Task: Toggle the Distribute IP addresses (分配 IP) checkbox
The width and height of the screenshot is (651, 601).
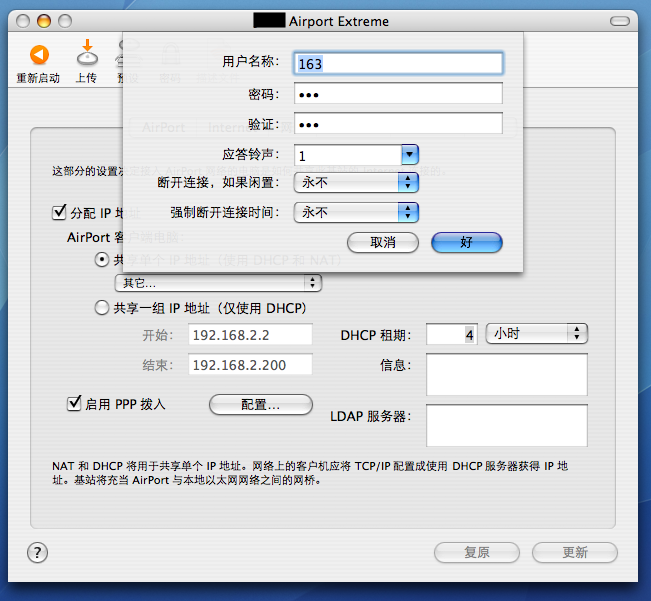Action: click(x=59, y=212)
